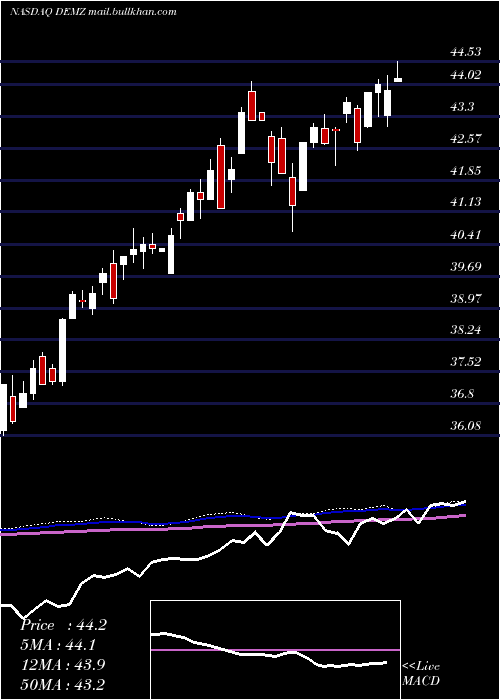Click the 41.85 price axis label
Viewport: 500px width, 700px height.
466,171
